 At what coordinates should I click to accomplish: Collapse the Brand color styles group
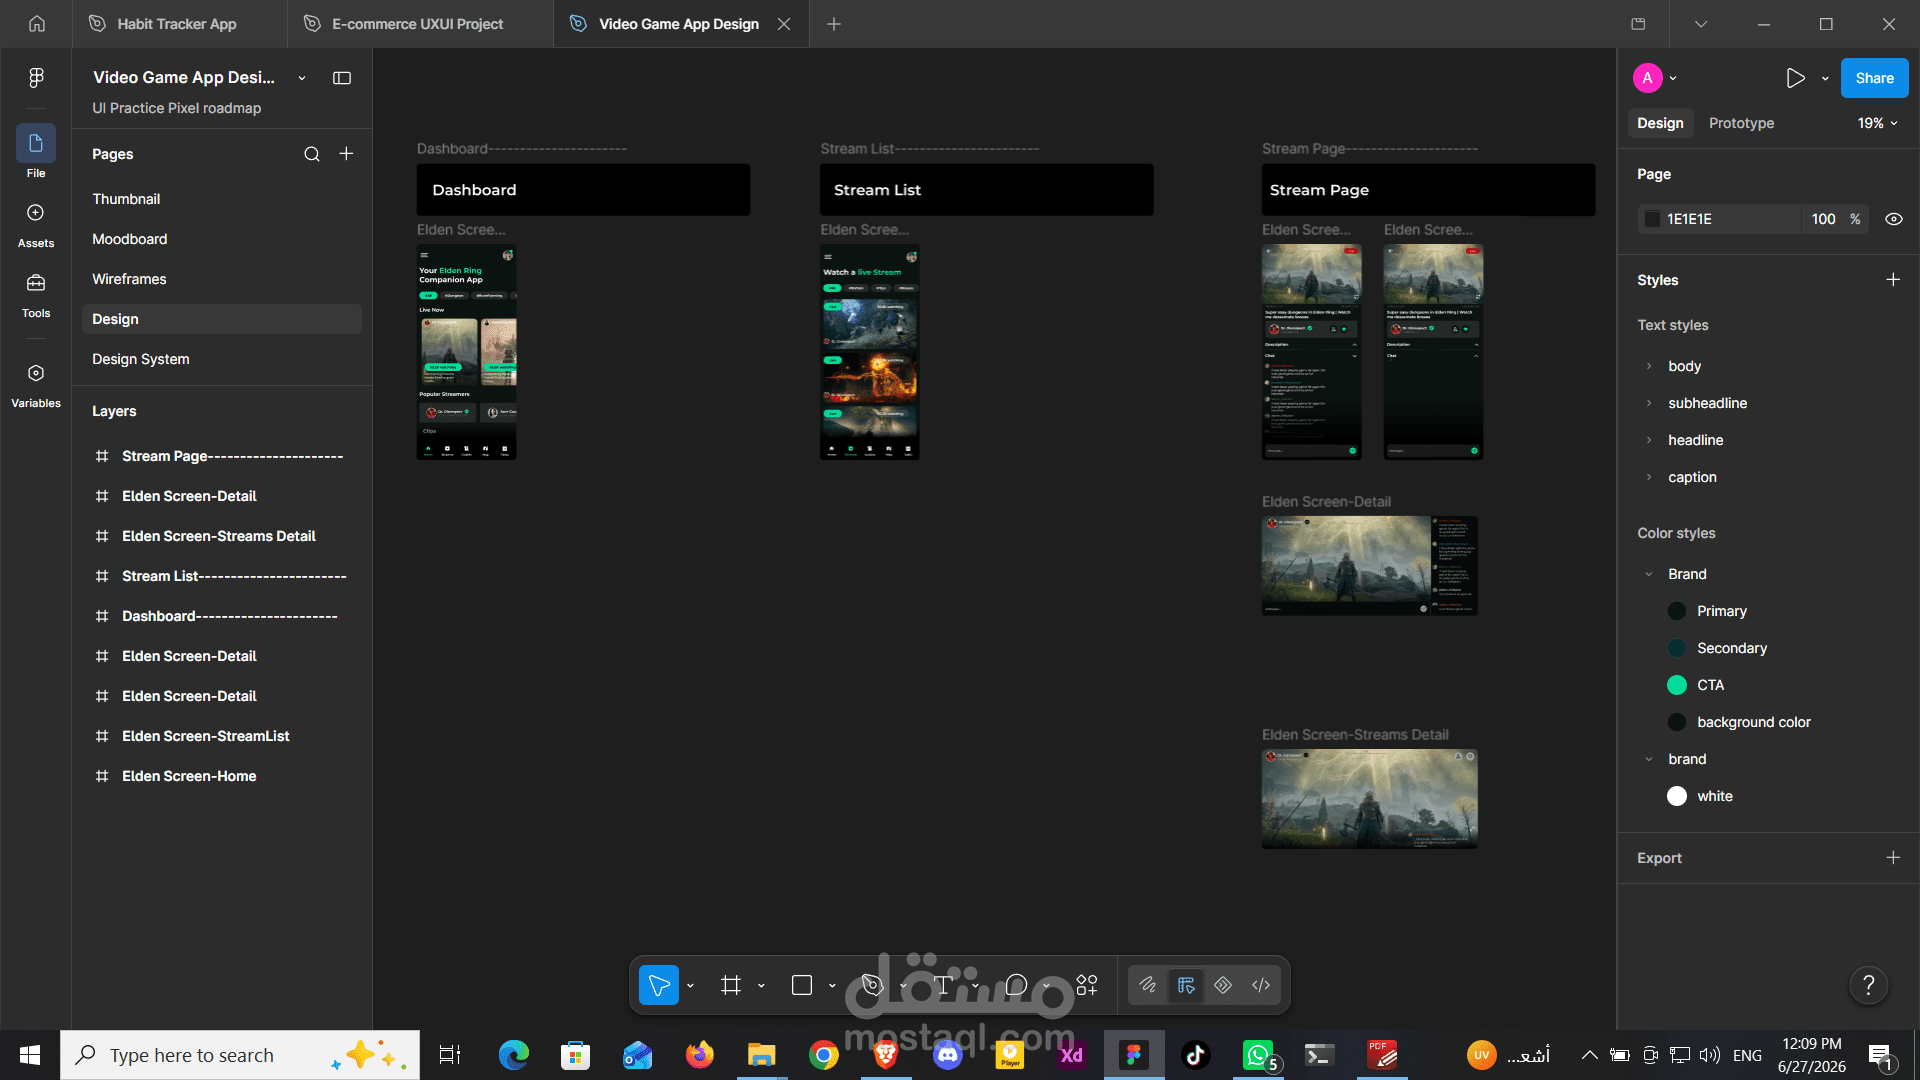tap(1649, 574)
